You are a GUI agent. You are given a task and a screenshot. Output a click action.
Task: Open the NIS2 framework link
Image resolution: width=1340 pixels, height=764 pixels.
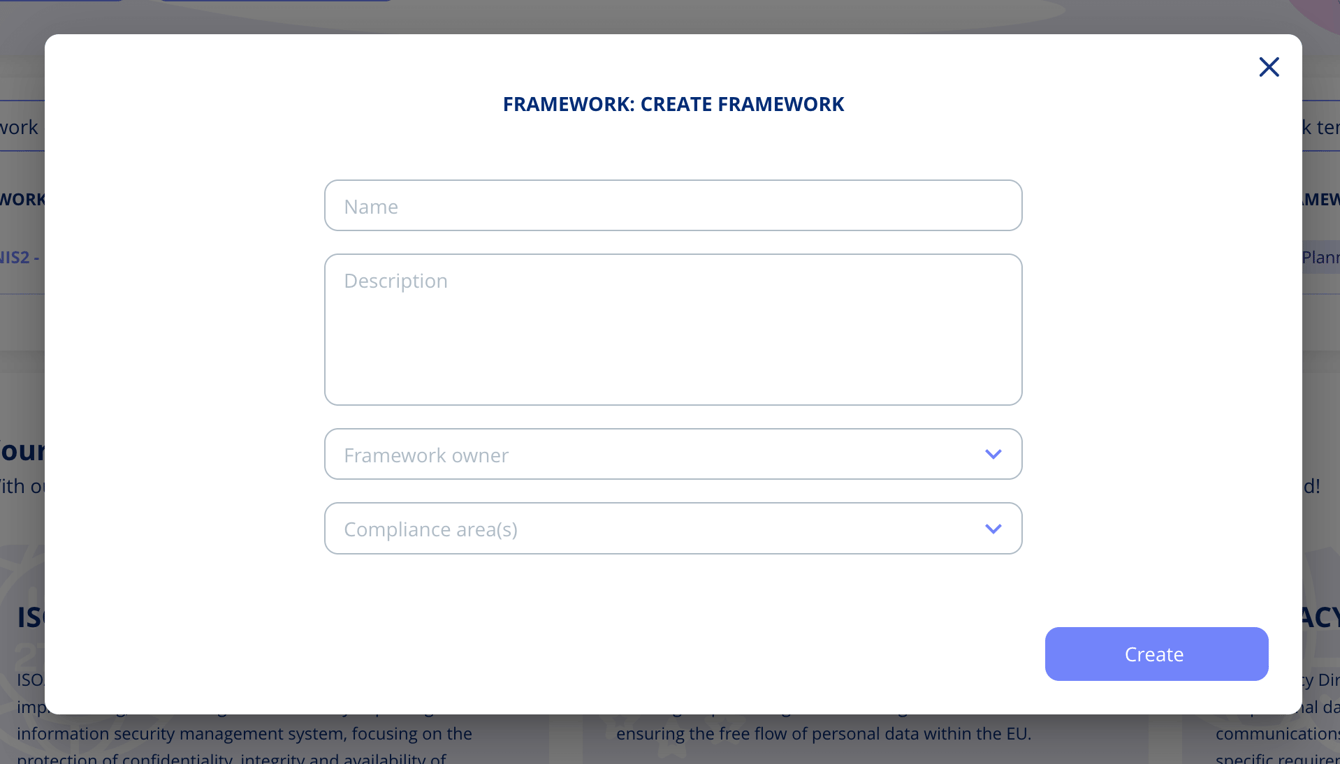point(18,257)
